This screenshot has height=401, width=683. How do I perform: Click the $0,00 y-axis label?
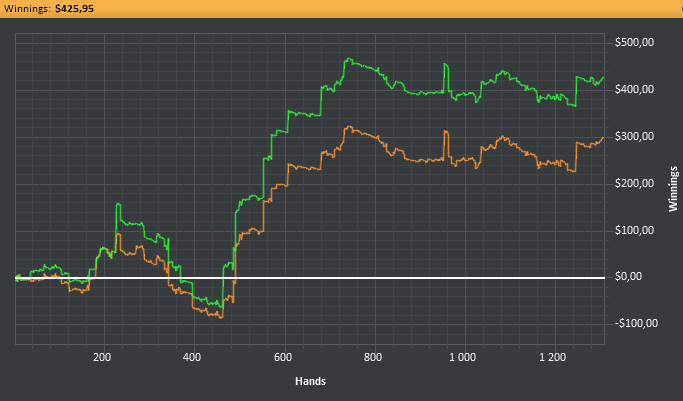pos(628,277)
